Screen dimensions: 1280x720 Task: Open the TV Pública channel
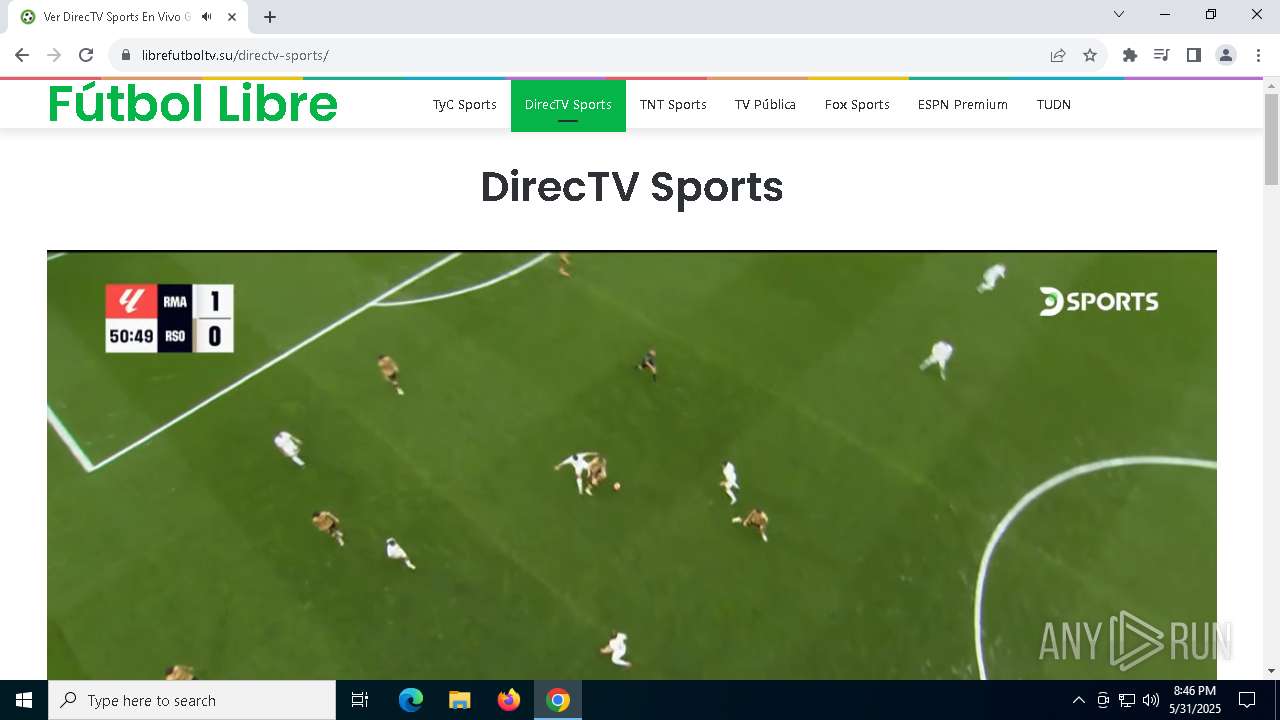pos(765,104)
